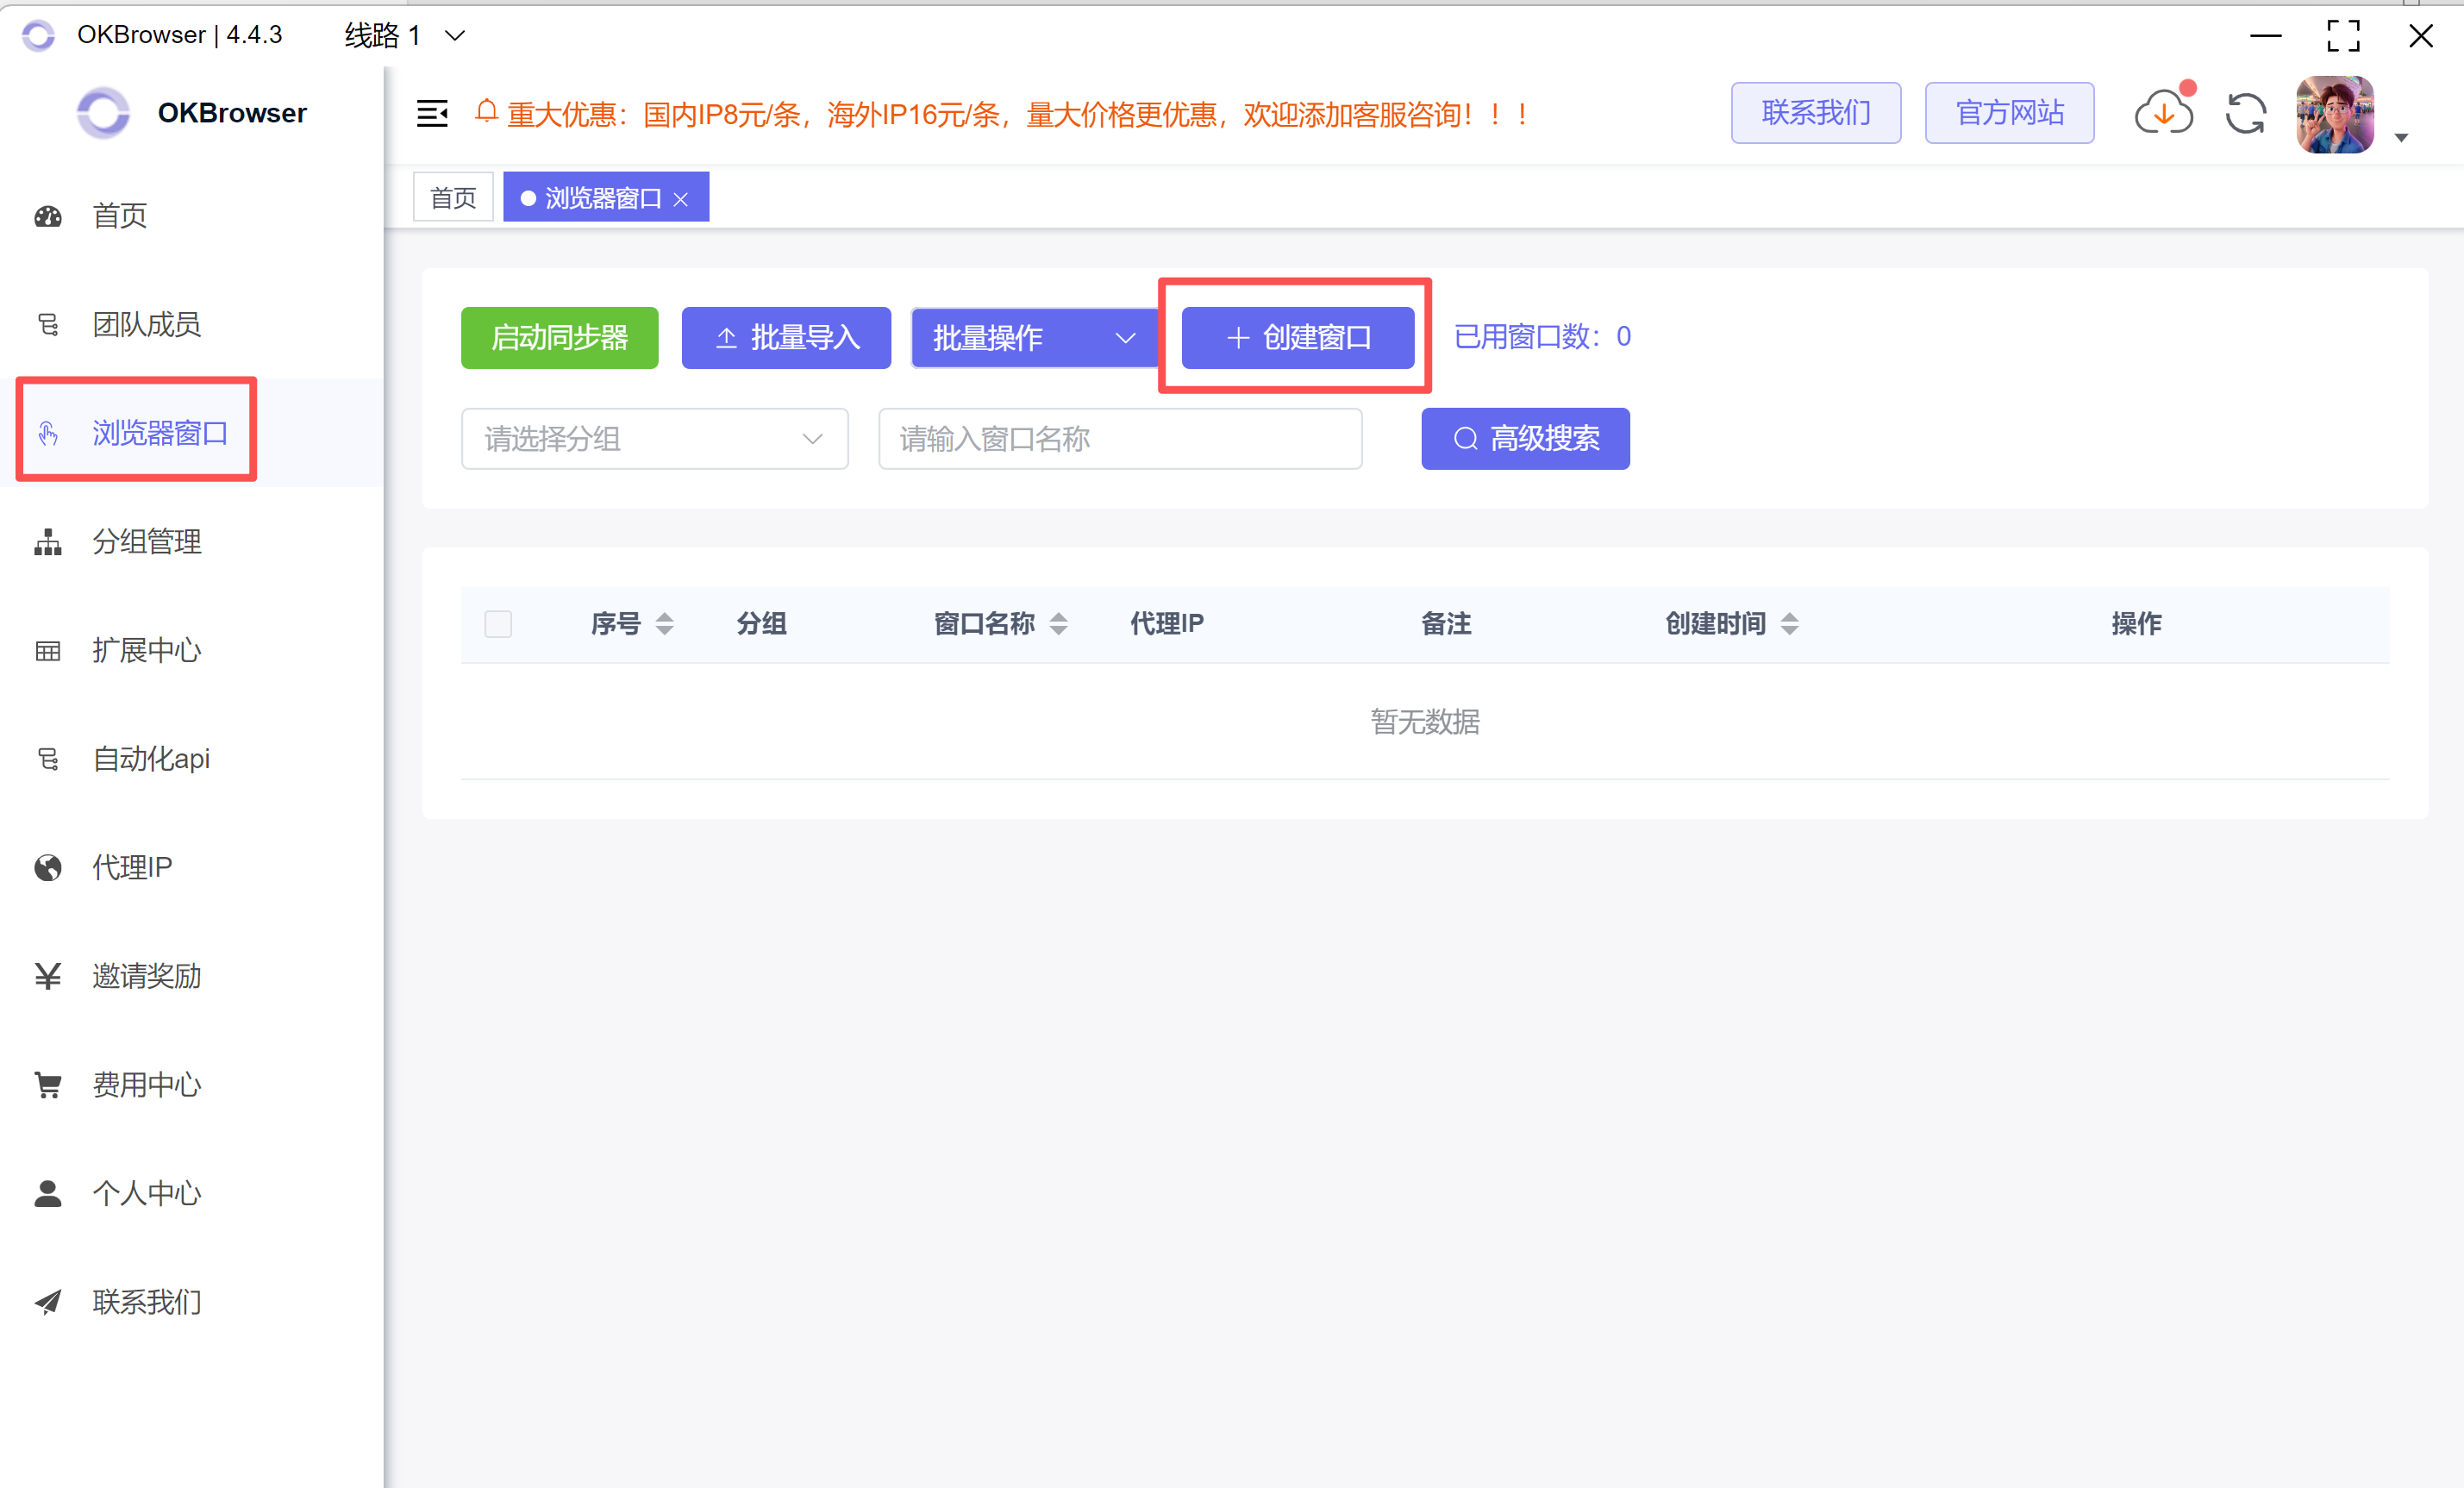Switch to the 首页 tab
The height and width of the screenshot is (1488, 2464).
[x=453, y=197]
